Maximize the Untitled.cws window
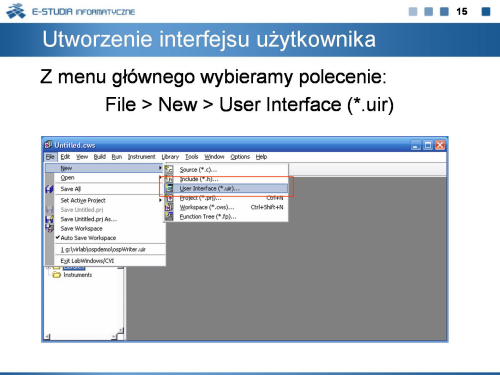 tap(428, 145)
